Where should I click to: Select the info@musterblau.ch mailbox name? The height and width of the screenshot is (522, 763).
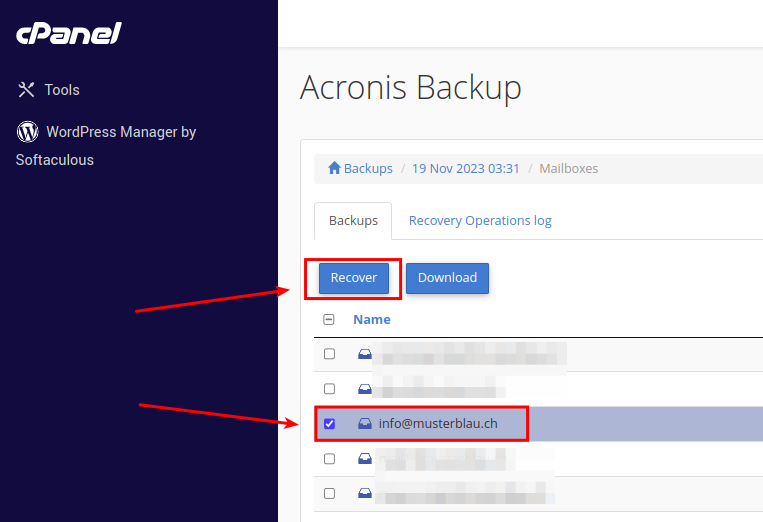pos(438,423)
